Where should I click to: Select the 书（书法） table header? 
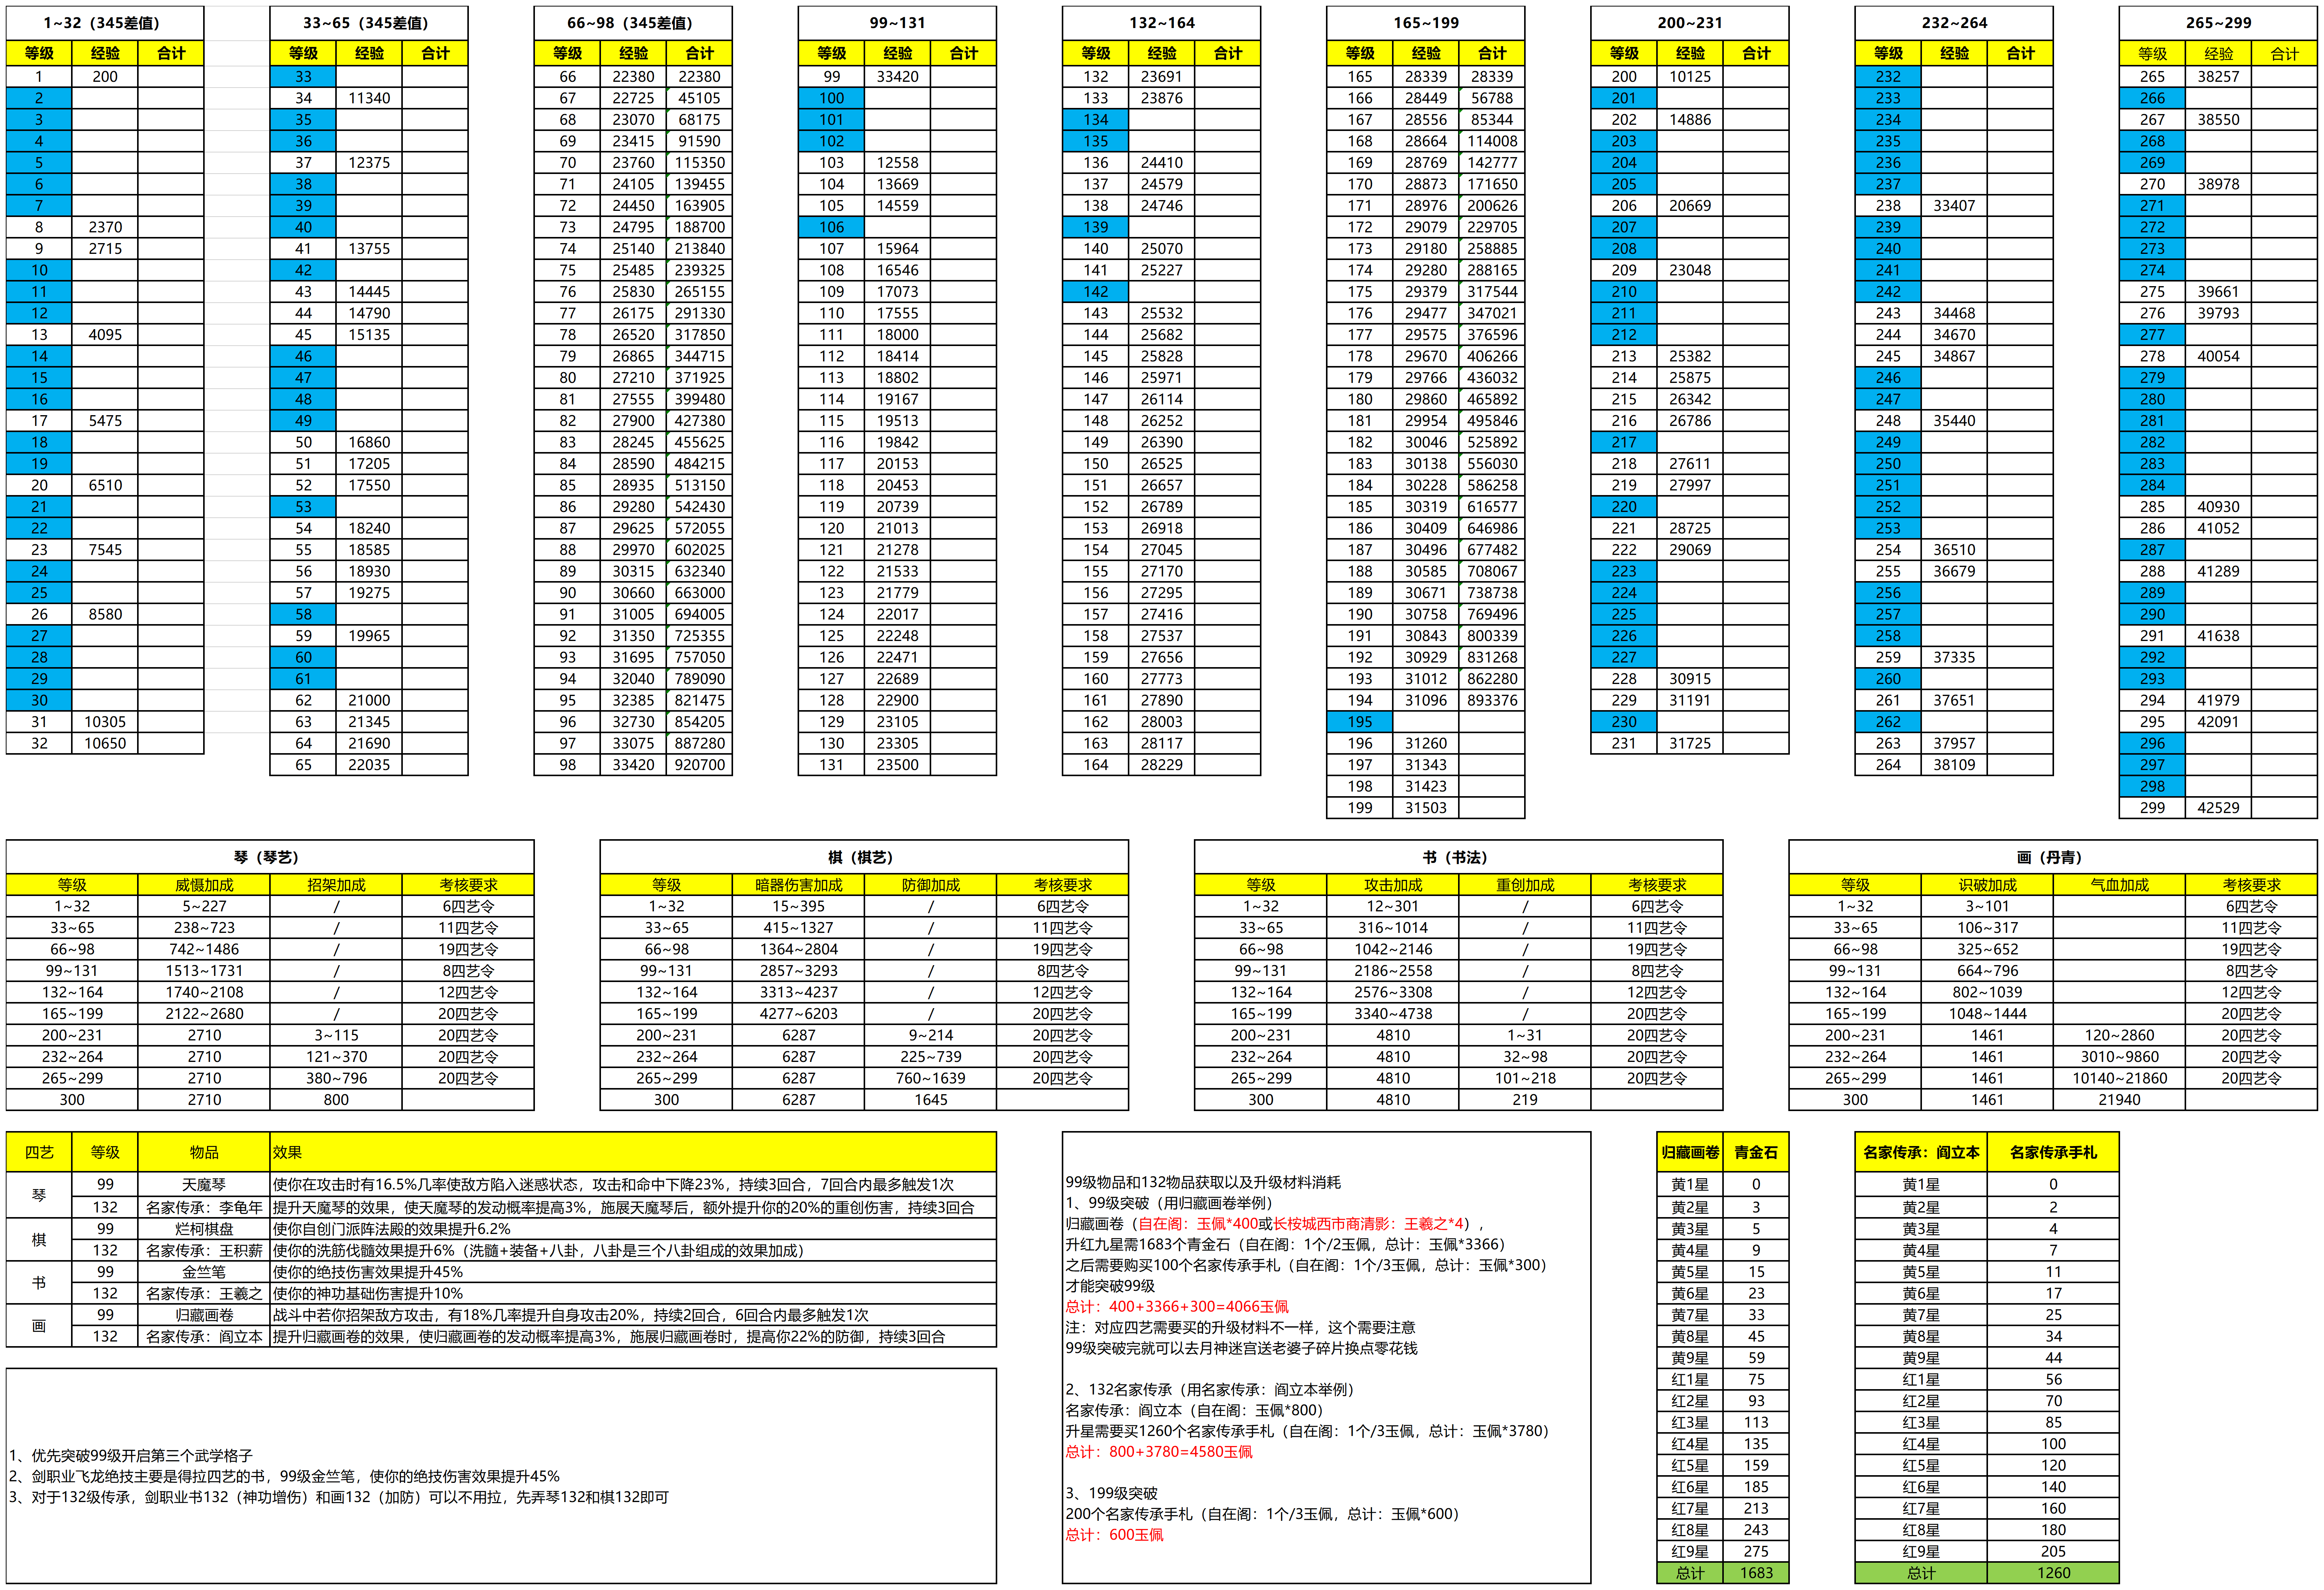click(x=1457, y=857)
